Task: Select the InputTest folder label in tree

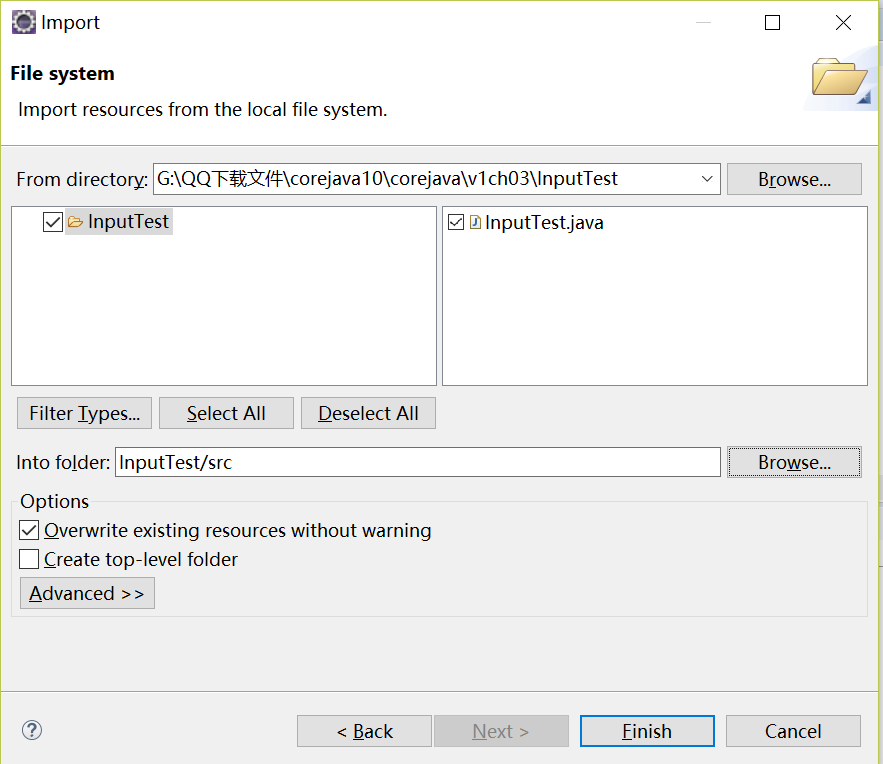Action: click(128, 222)
